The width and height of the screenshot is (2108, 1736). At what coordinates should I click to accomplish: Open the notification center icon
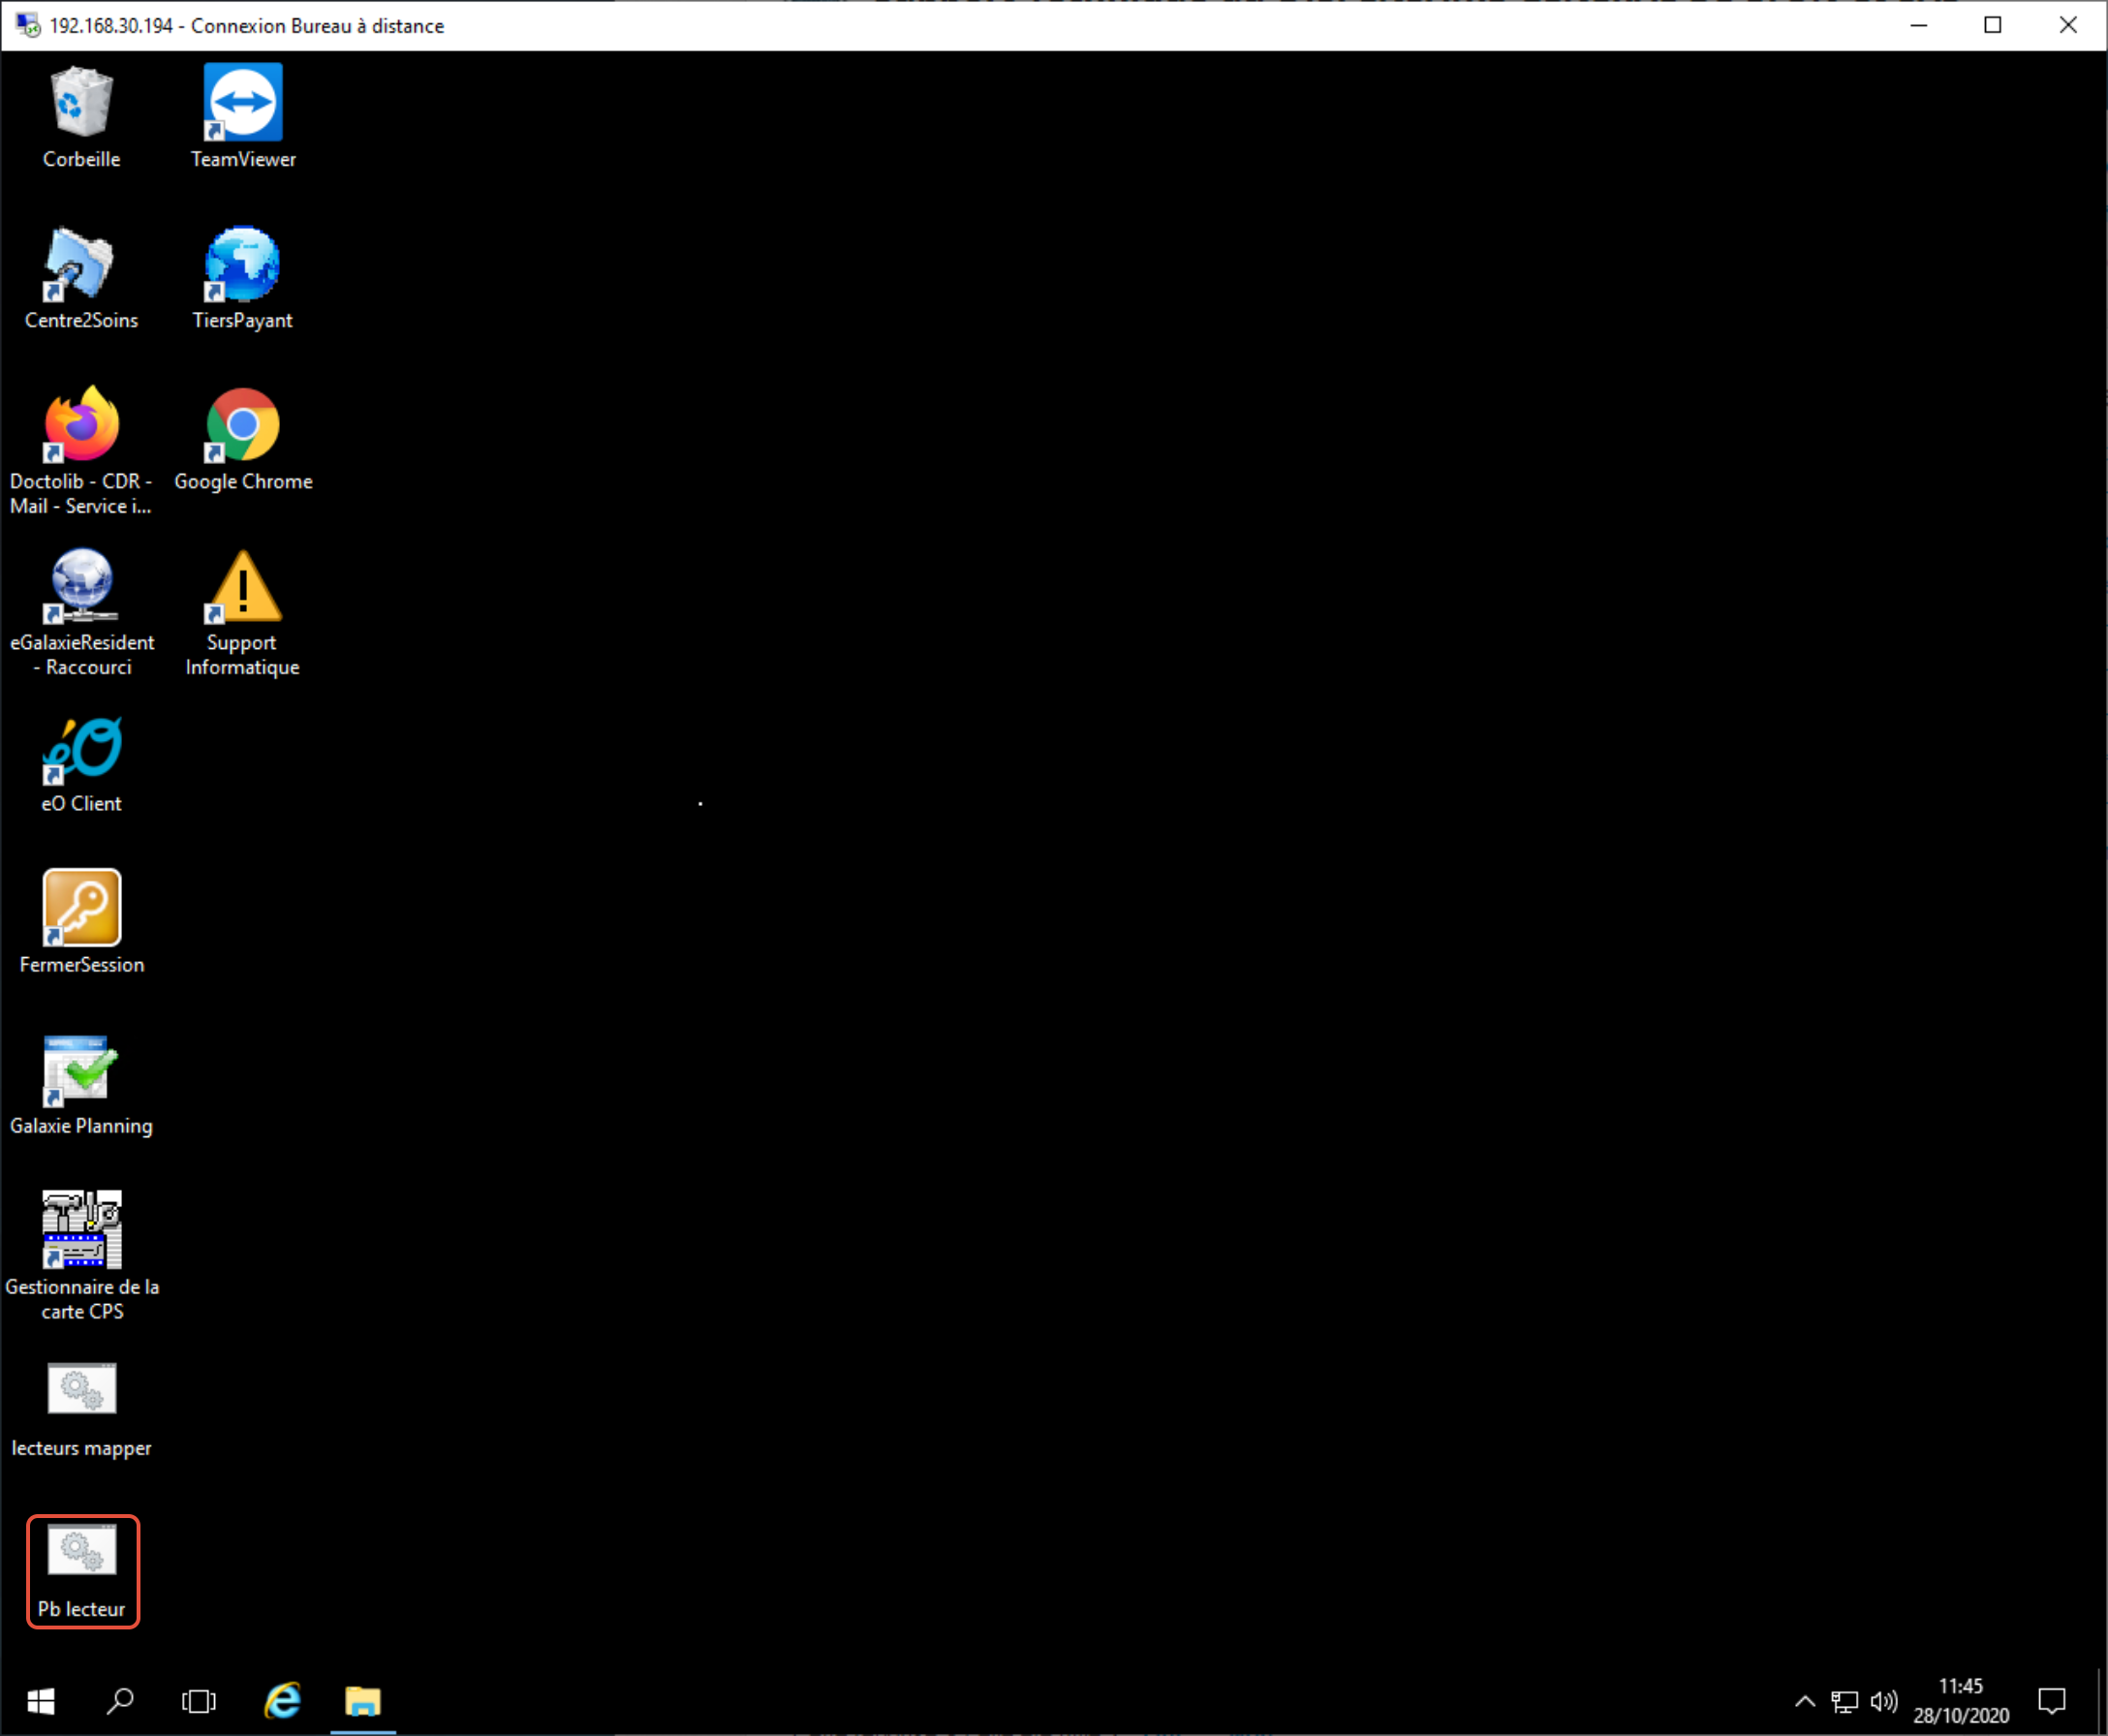coord(2051,1701)
